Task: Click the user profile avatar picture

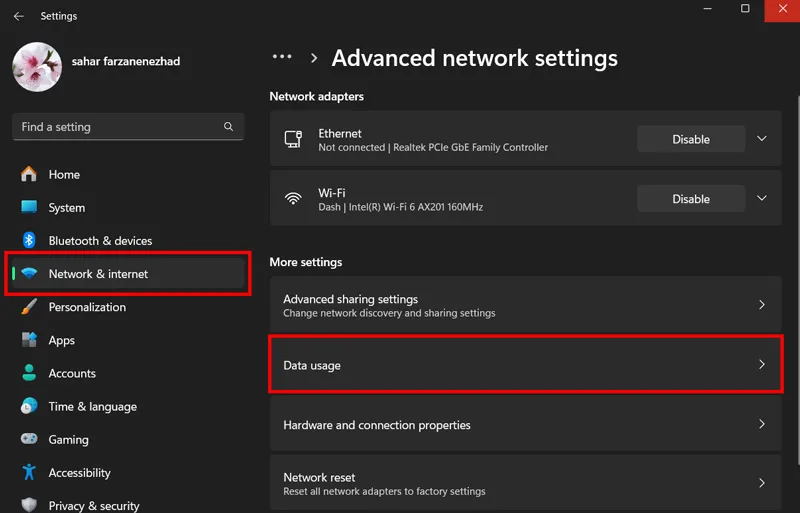Action: pos(37,67)
